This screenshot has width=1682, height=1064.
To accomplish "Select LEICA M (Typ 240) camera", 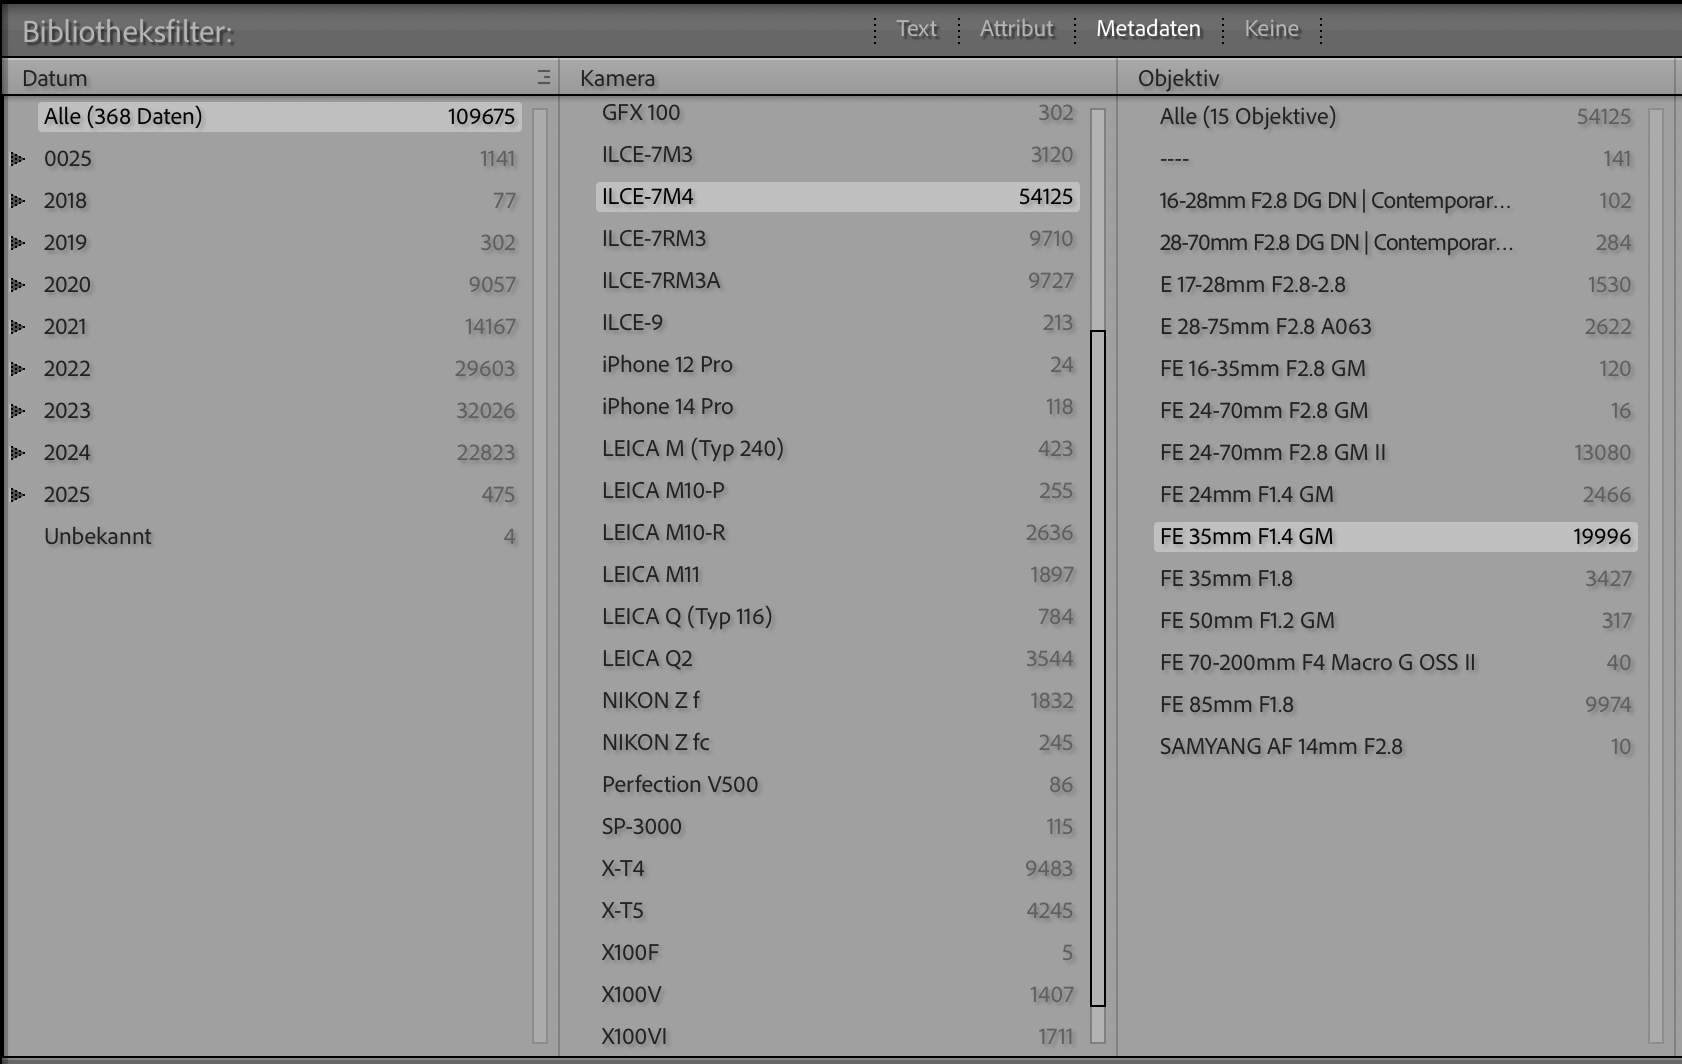I will [x=838, y=448].
